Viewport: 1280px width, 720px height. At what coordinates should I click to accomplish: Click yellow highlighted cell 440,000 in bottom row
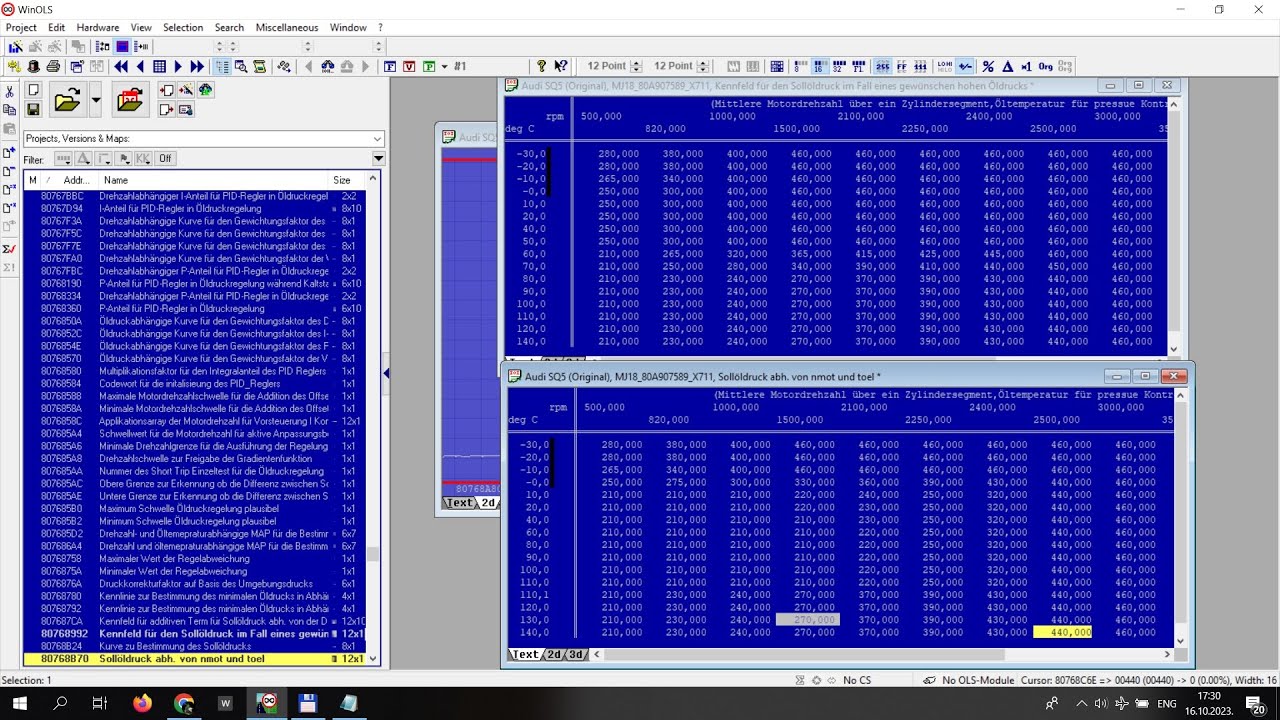[1061, 632]
